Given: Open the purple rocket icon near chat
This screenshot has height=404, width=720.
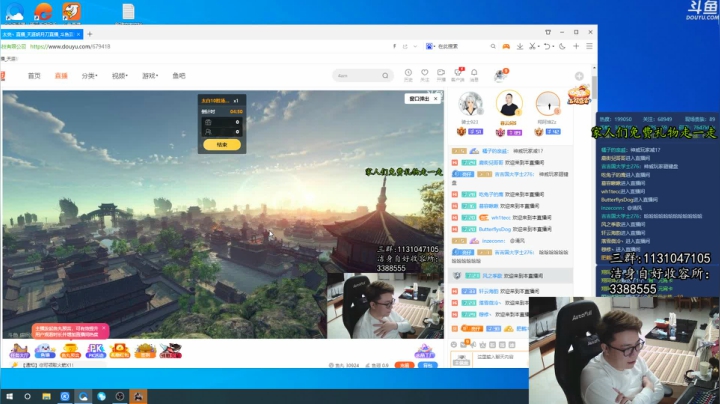Looking at the screenshot, I should coord(424,351).
